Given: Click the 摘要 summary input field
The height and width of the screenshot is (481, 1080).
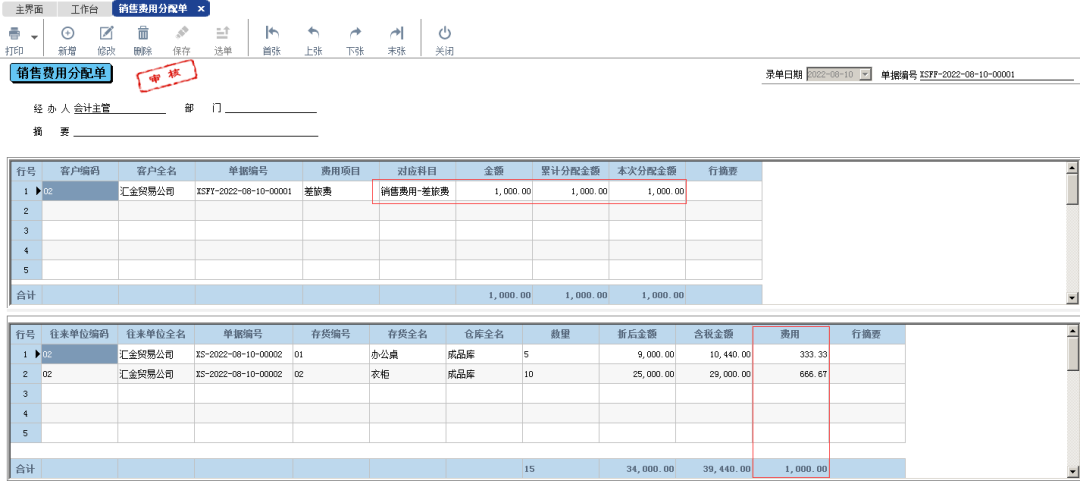Looking at the screenshot, I should click(x=195, y=131).
